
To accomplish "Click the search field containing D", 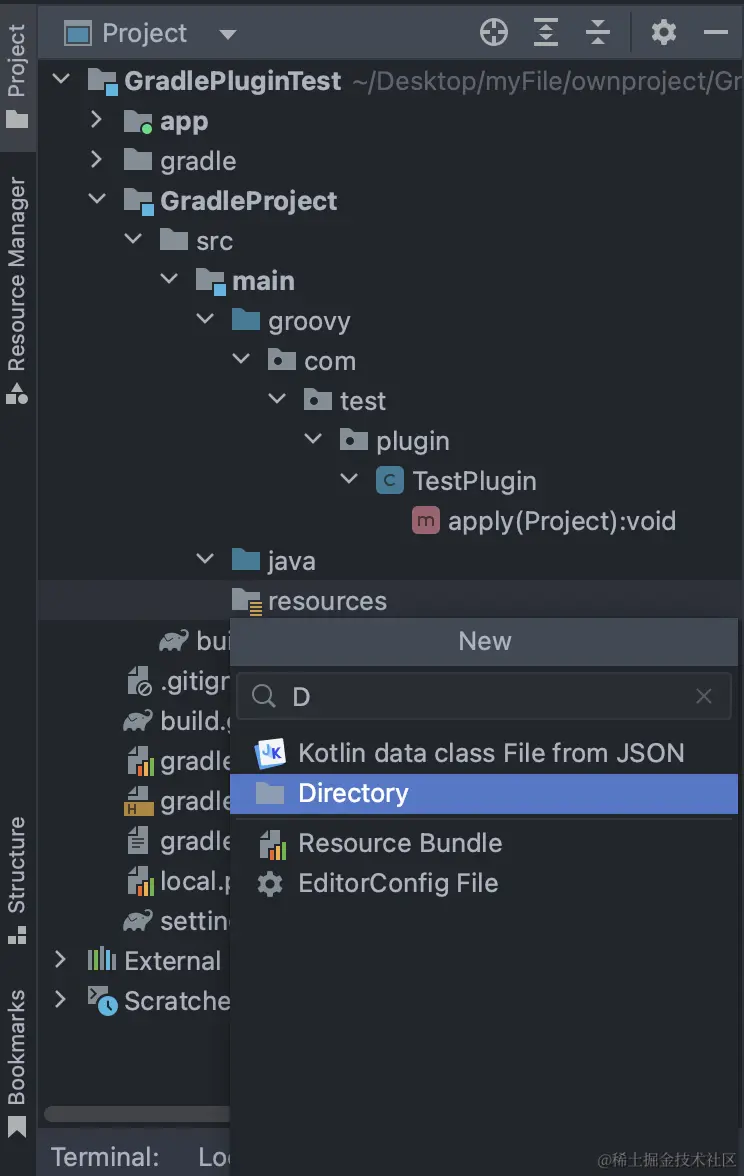I will click(x=480, y=696).
